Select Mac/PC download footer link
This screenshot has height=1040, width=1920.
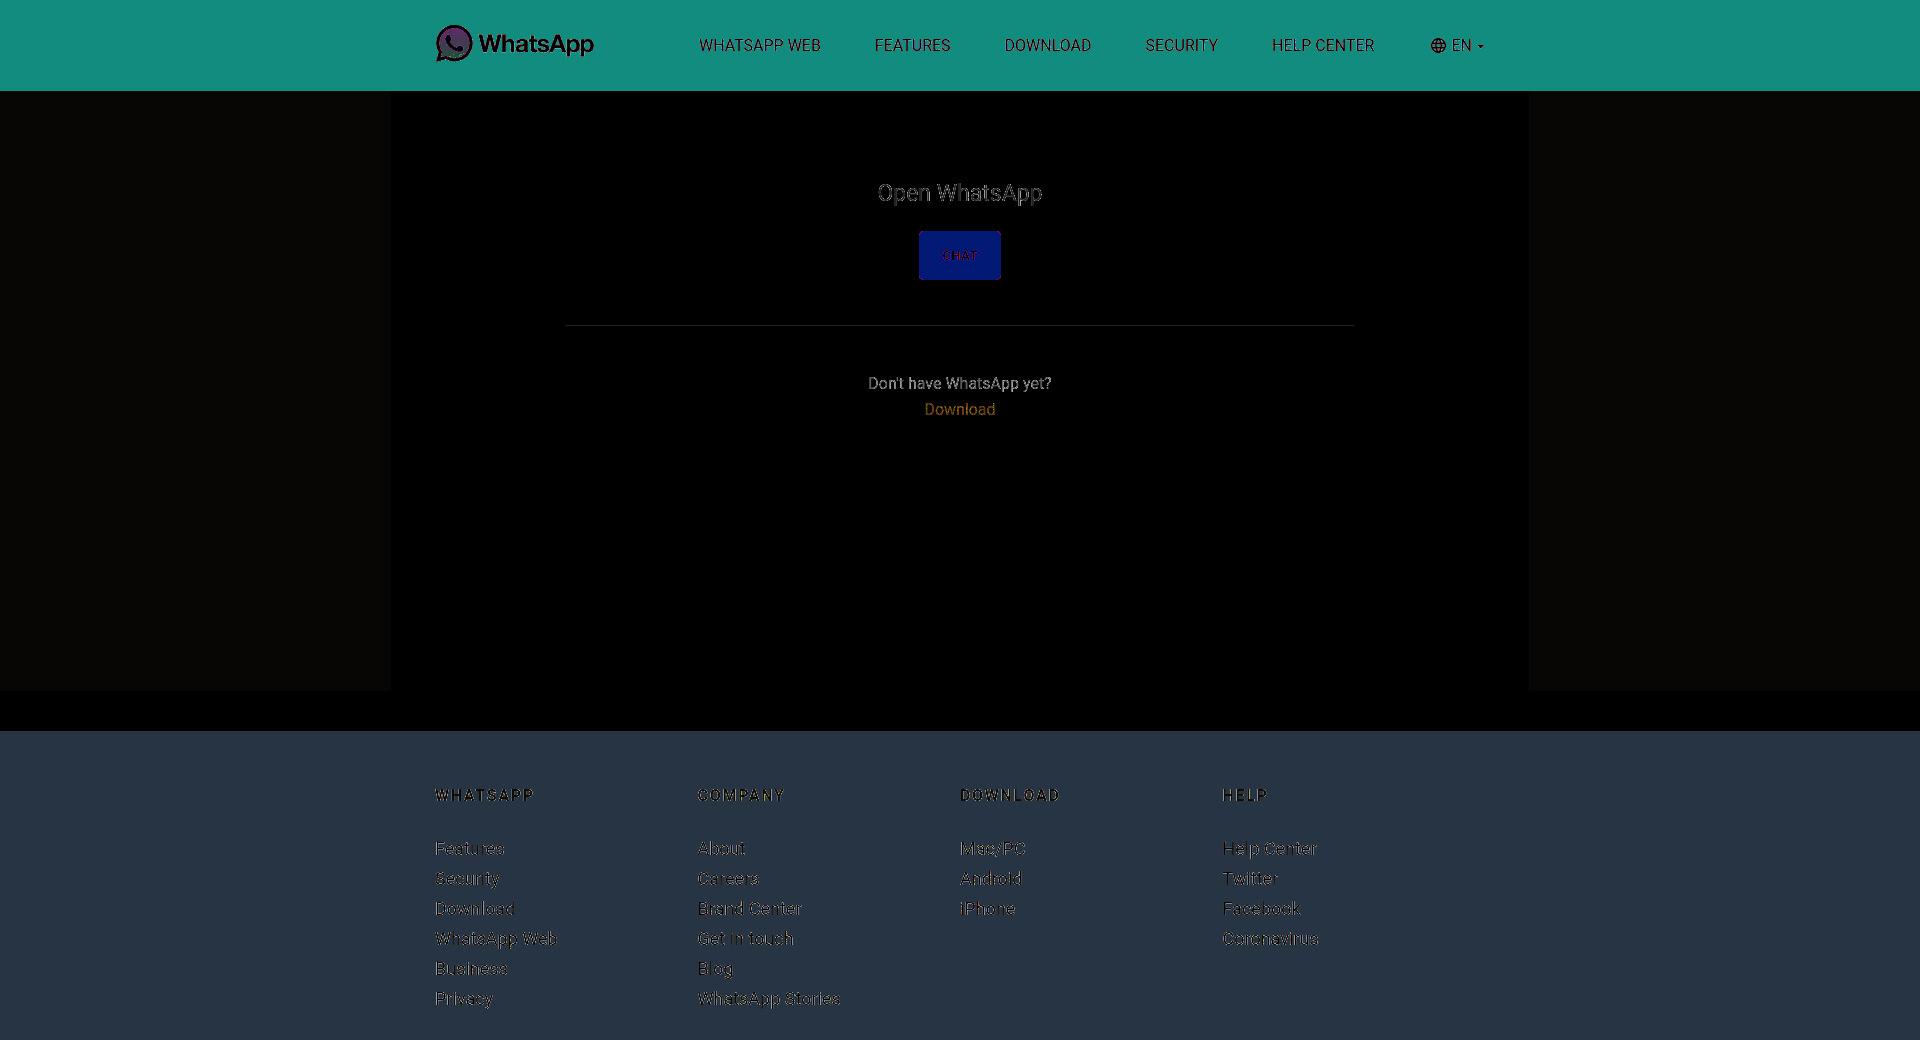point(993,848)
